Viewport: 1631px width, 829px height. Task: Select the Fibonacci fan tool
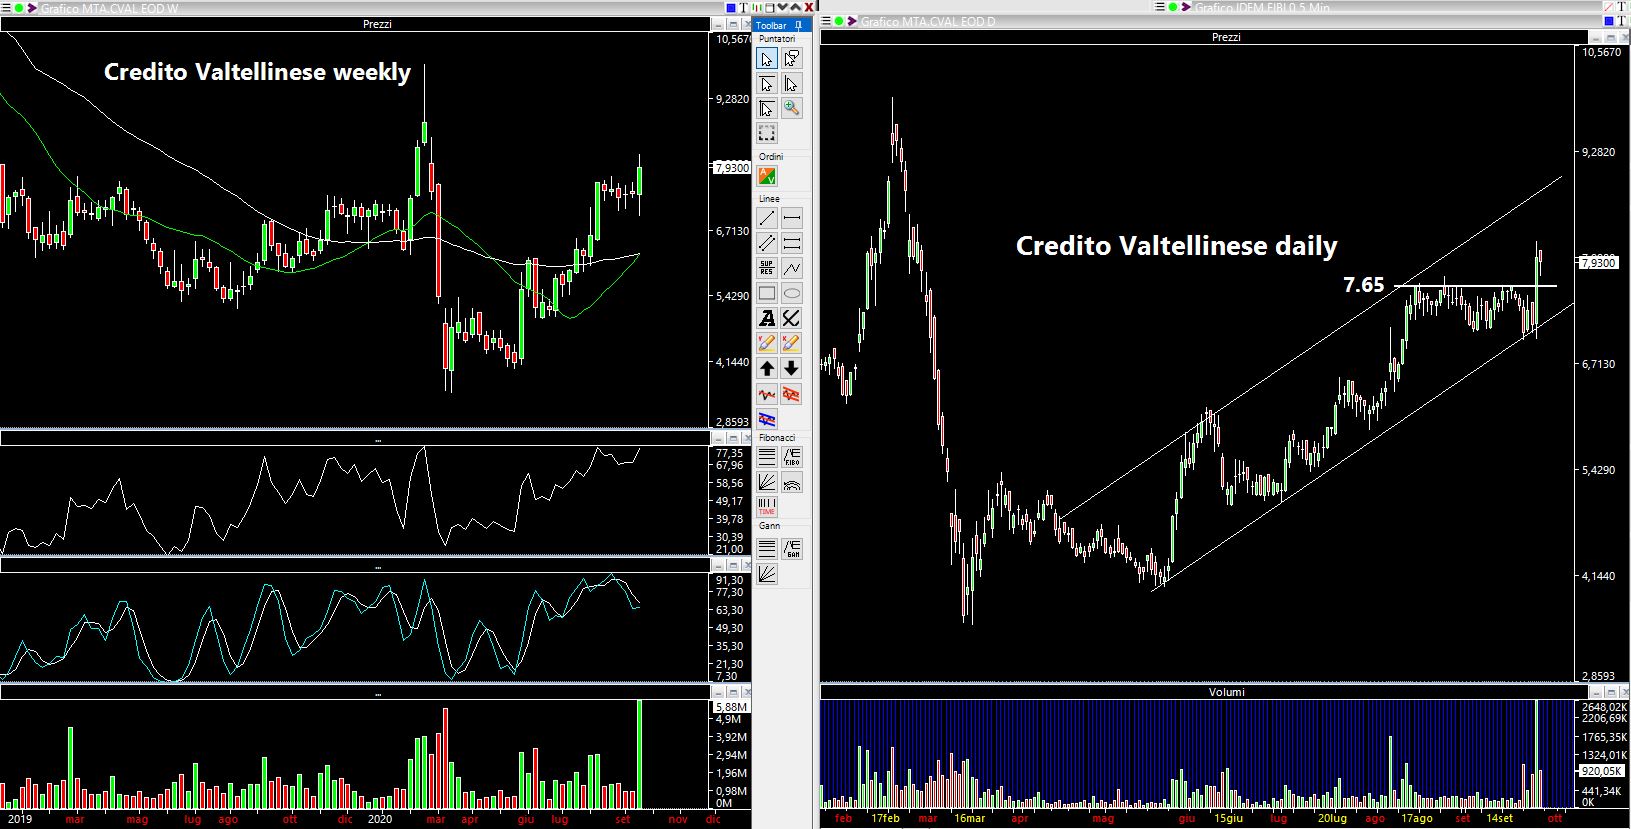767,482
